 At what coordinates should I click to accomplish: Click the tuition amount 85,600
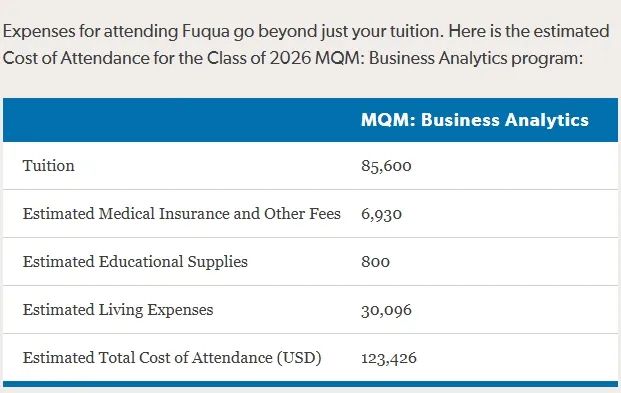386,166
